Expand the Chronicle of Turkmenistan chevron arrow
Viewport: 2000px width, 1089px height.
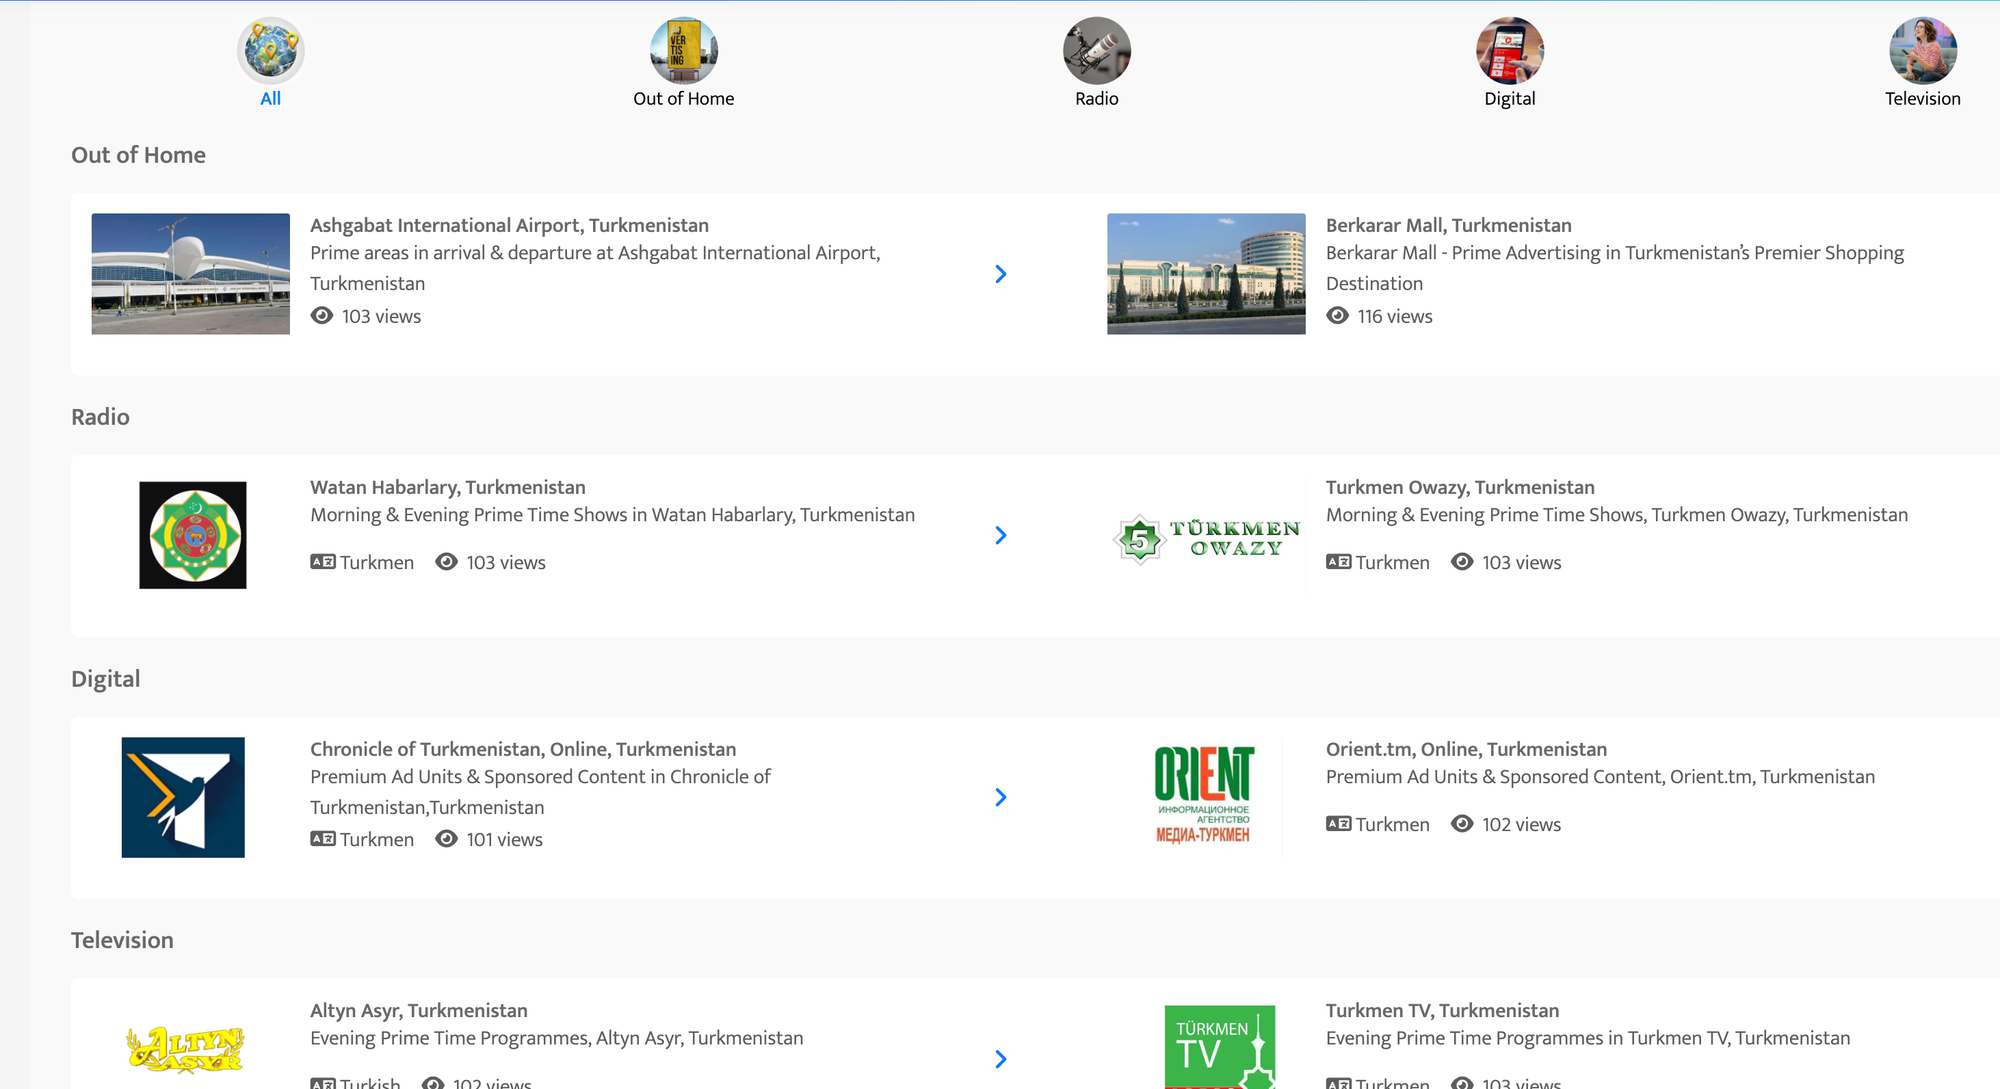[1000, 797]
